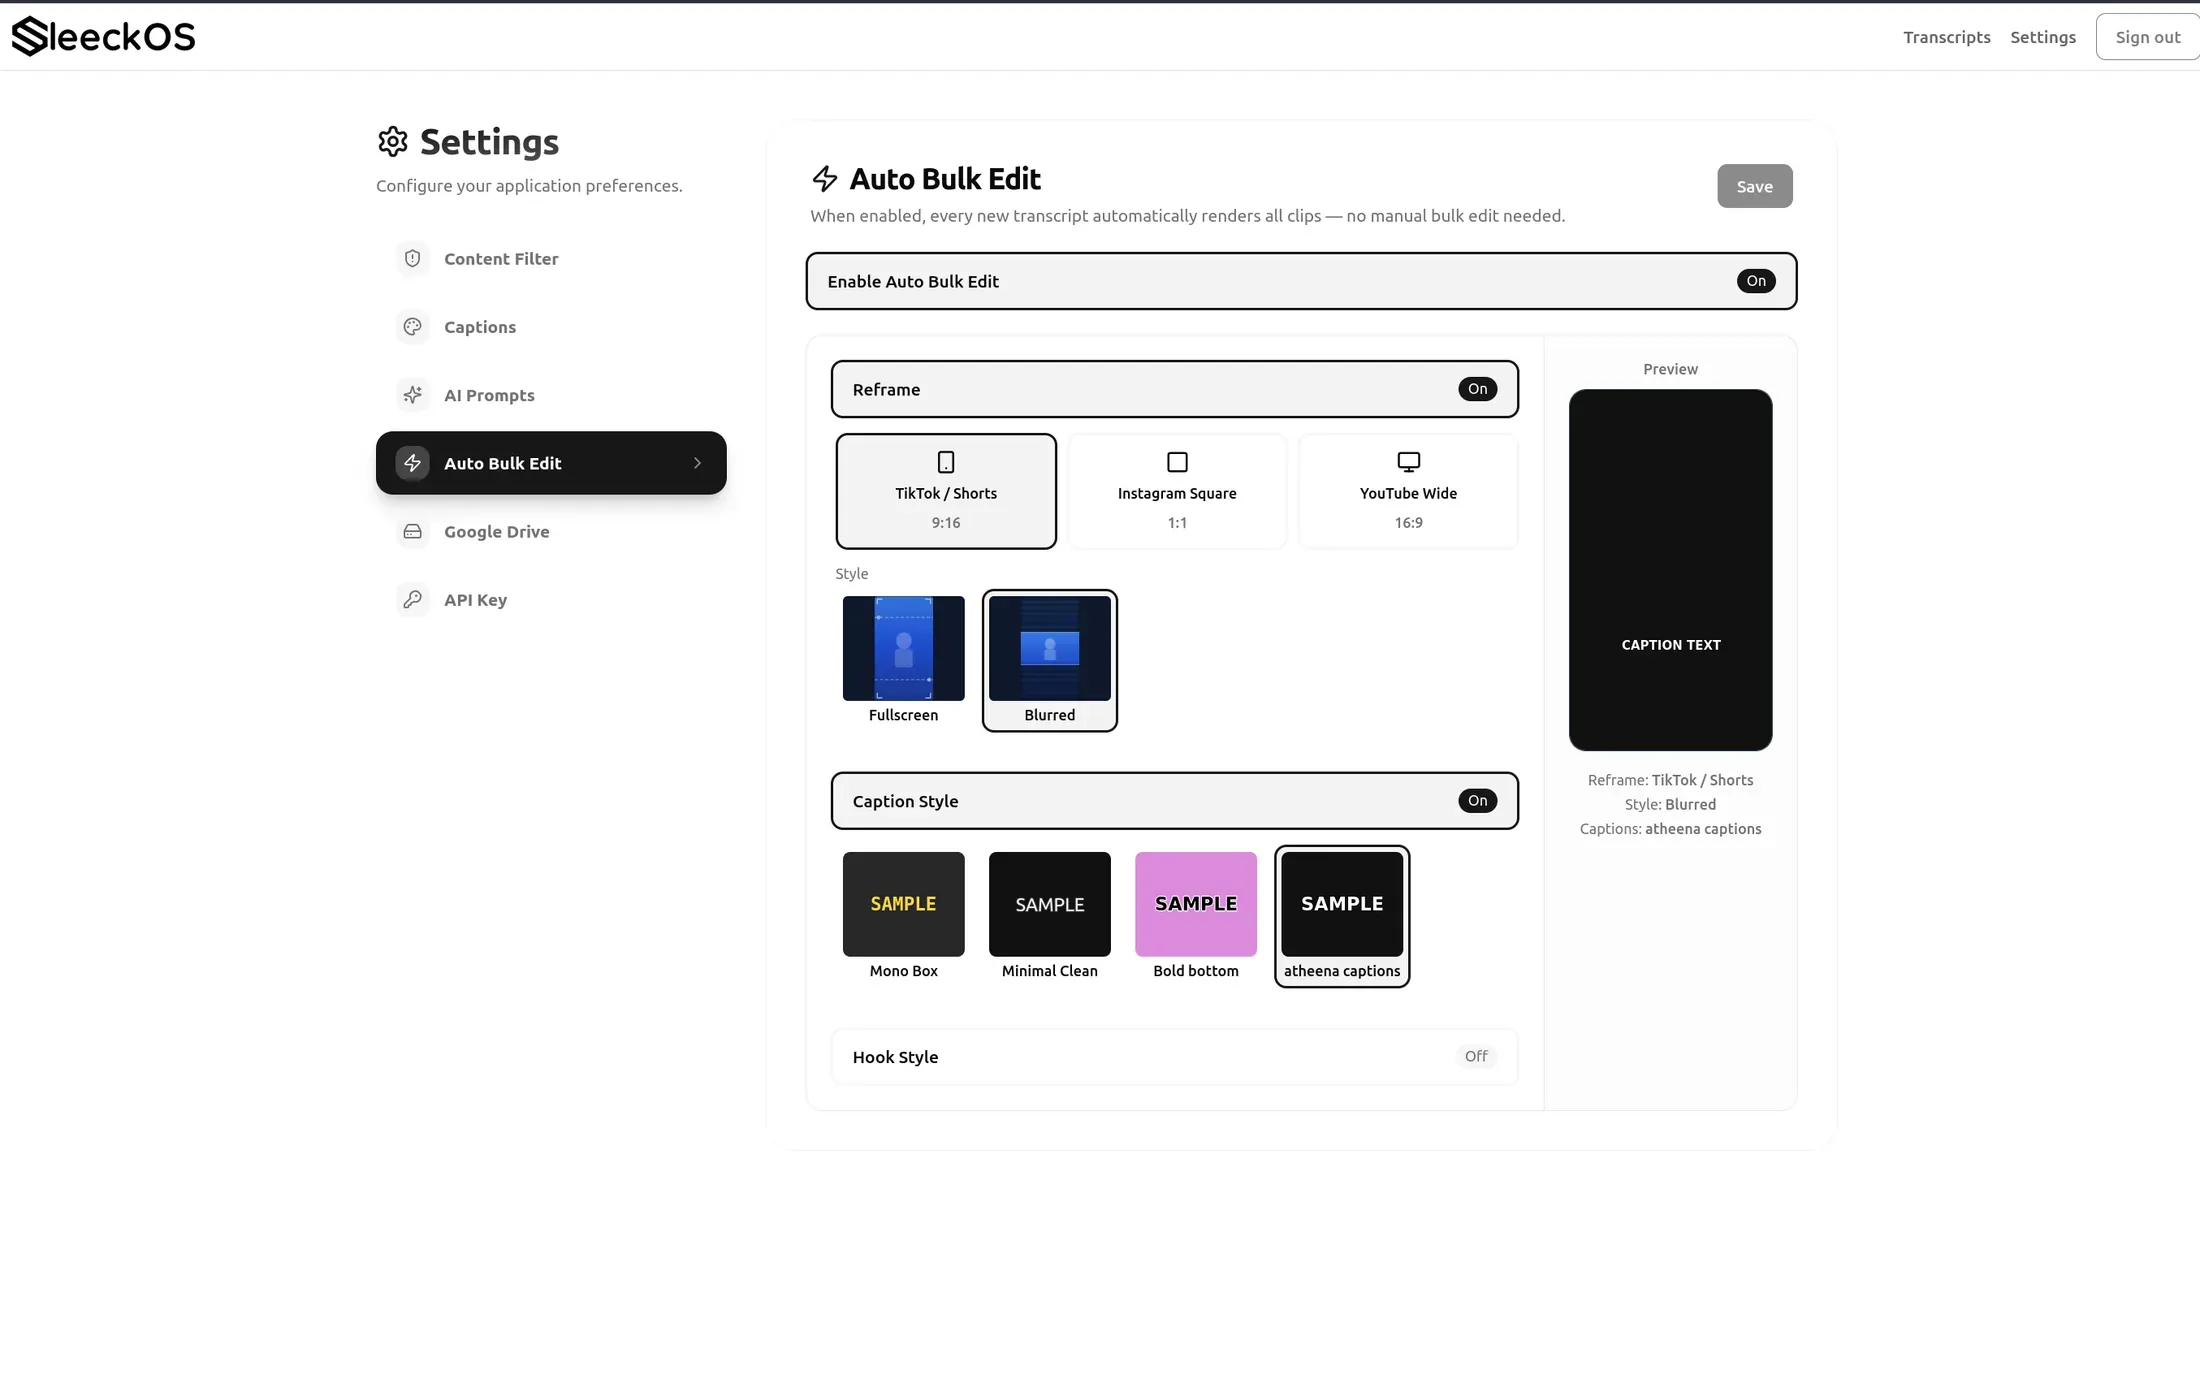The height and width of the screenshot is (1375, 2200).
Task: Click the Caption Style label
Action: pos(905,801)
